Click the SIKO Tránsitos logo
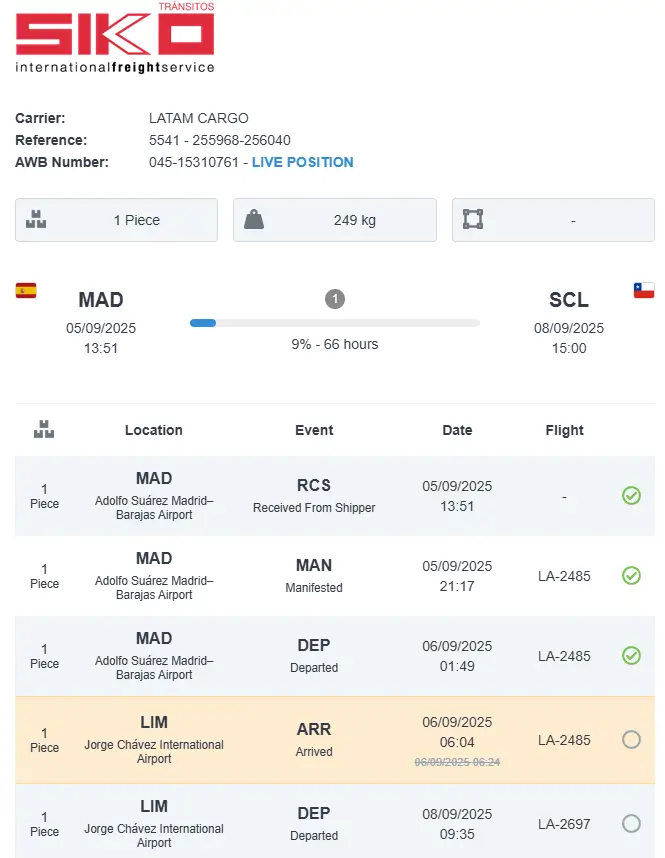The width and height of the screenshot is (665, 858). [x=115, y=38]
